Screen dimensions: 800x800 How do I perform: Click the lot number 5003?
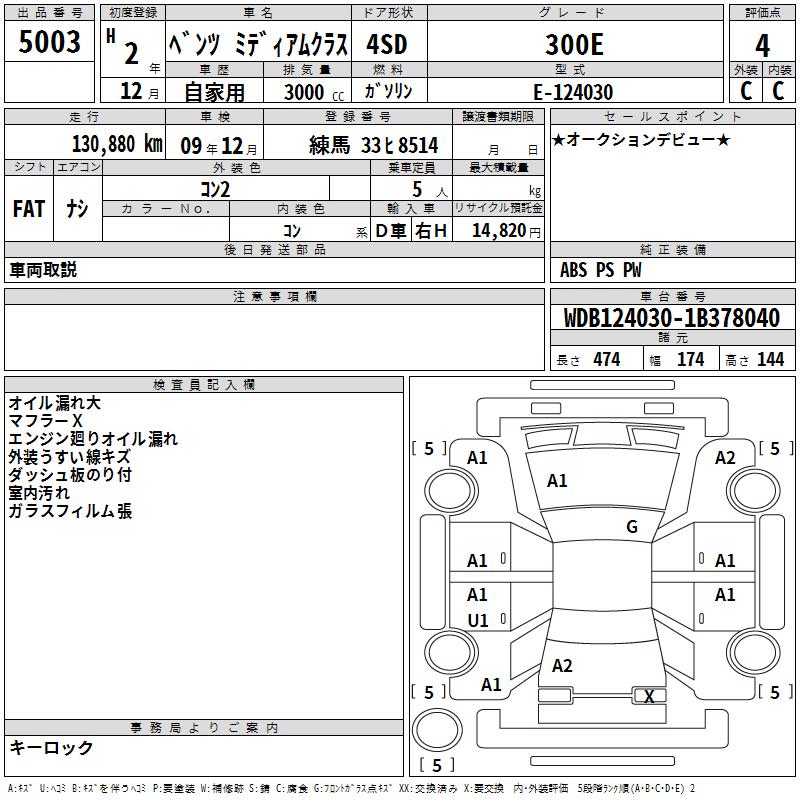50,43
